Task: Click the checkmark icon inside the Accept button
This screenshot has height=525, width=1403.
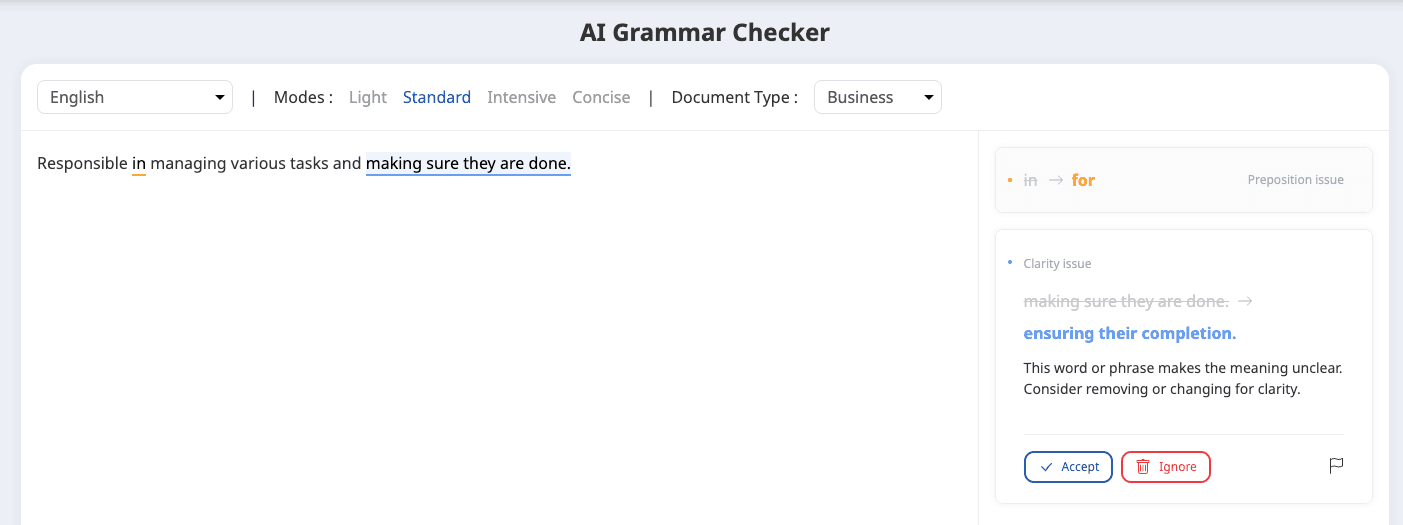Action: coord(1046,467)
